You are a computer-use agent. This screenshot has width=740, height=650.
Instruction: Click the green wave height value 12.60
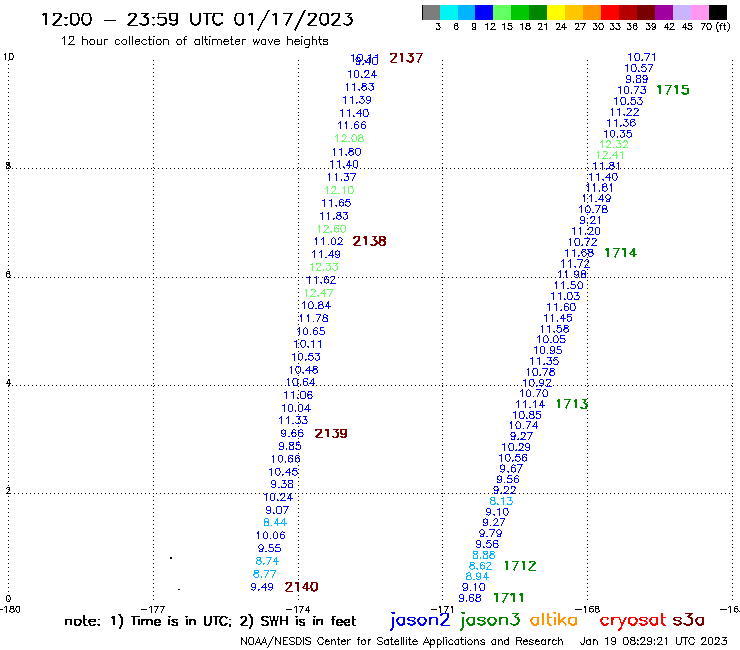pos(332,229)
